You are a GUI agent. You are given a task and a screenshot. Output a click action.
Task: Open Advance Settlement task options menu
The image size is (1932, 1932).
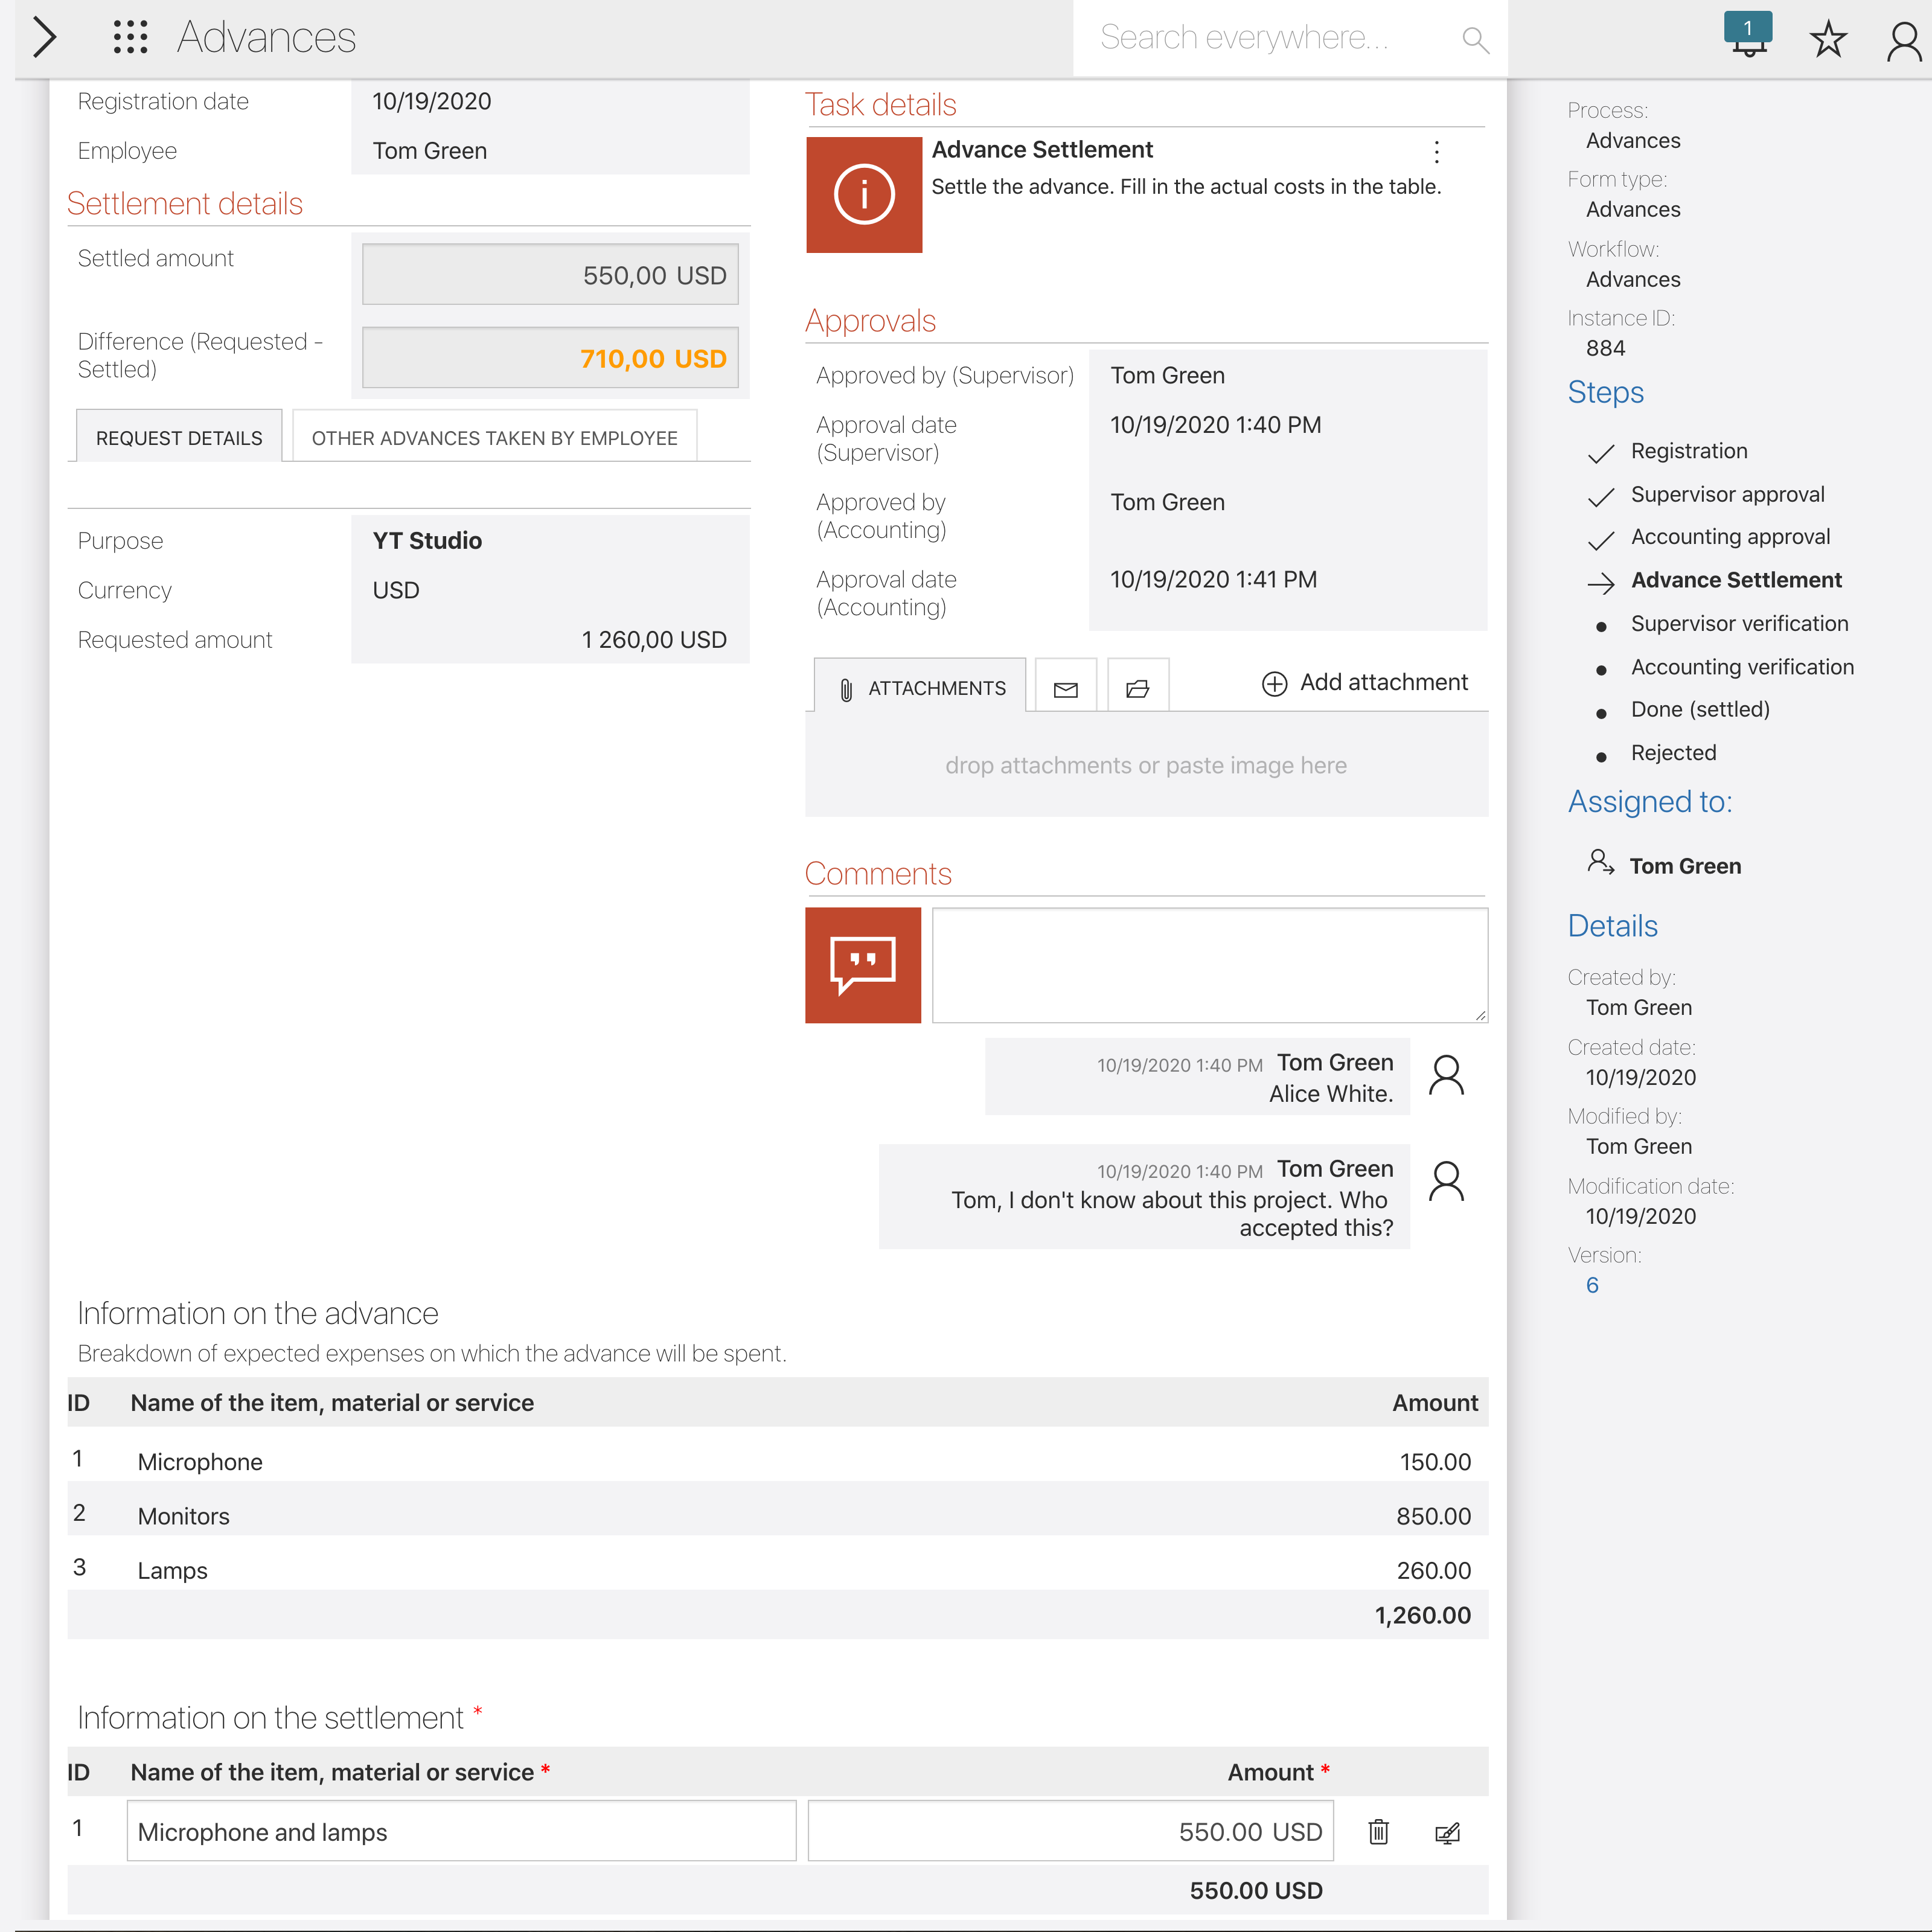tap(1436, 152)
